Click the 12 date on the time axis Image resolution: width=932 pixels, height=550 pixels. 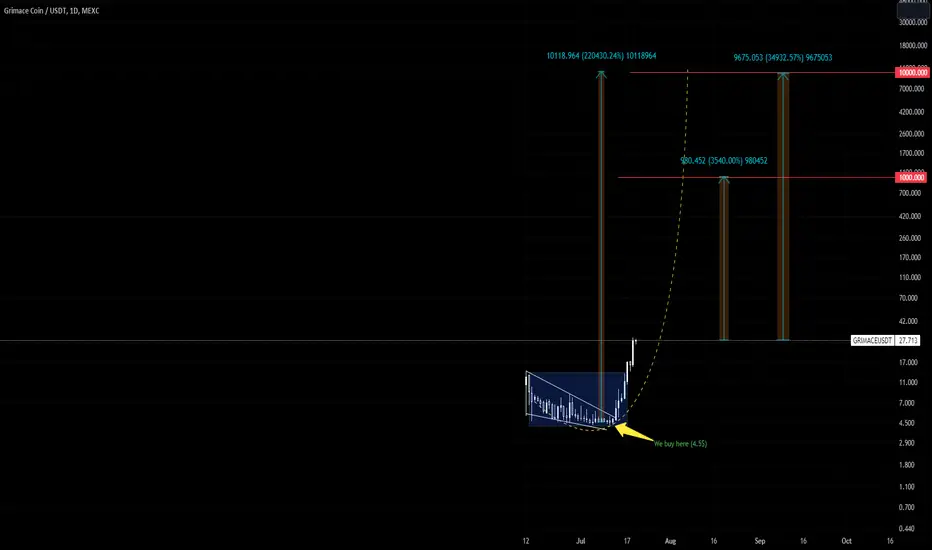pos(526,541)
